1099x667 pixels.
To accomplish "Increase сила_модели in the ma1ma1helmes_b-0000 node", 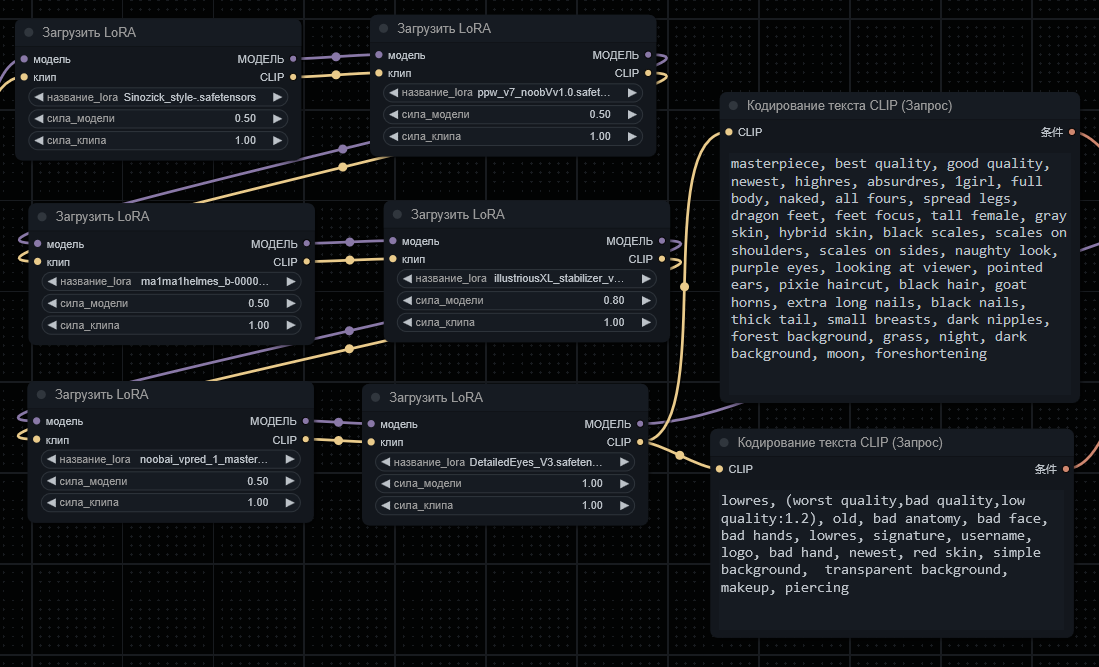I will (x=291, y=303).
